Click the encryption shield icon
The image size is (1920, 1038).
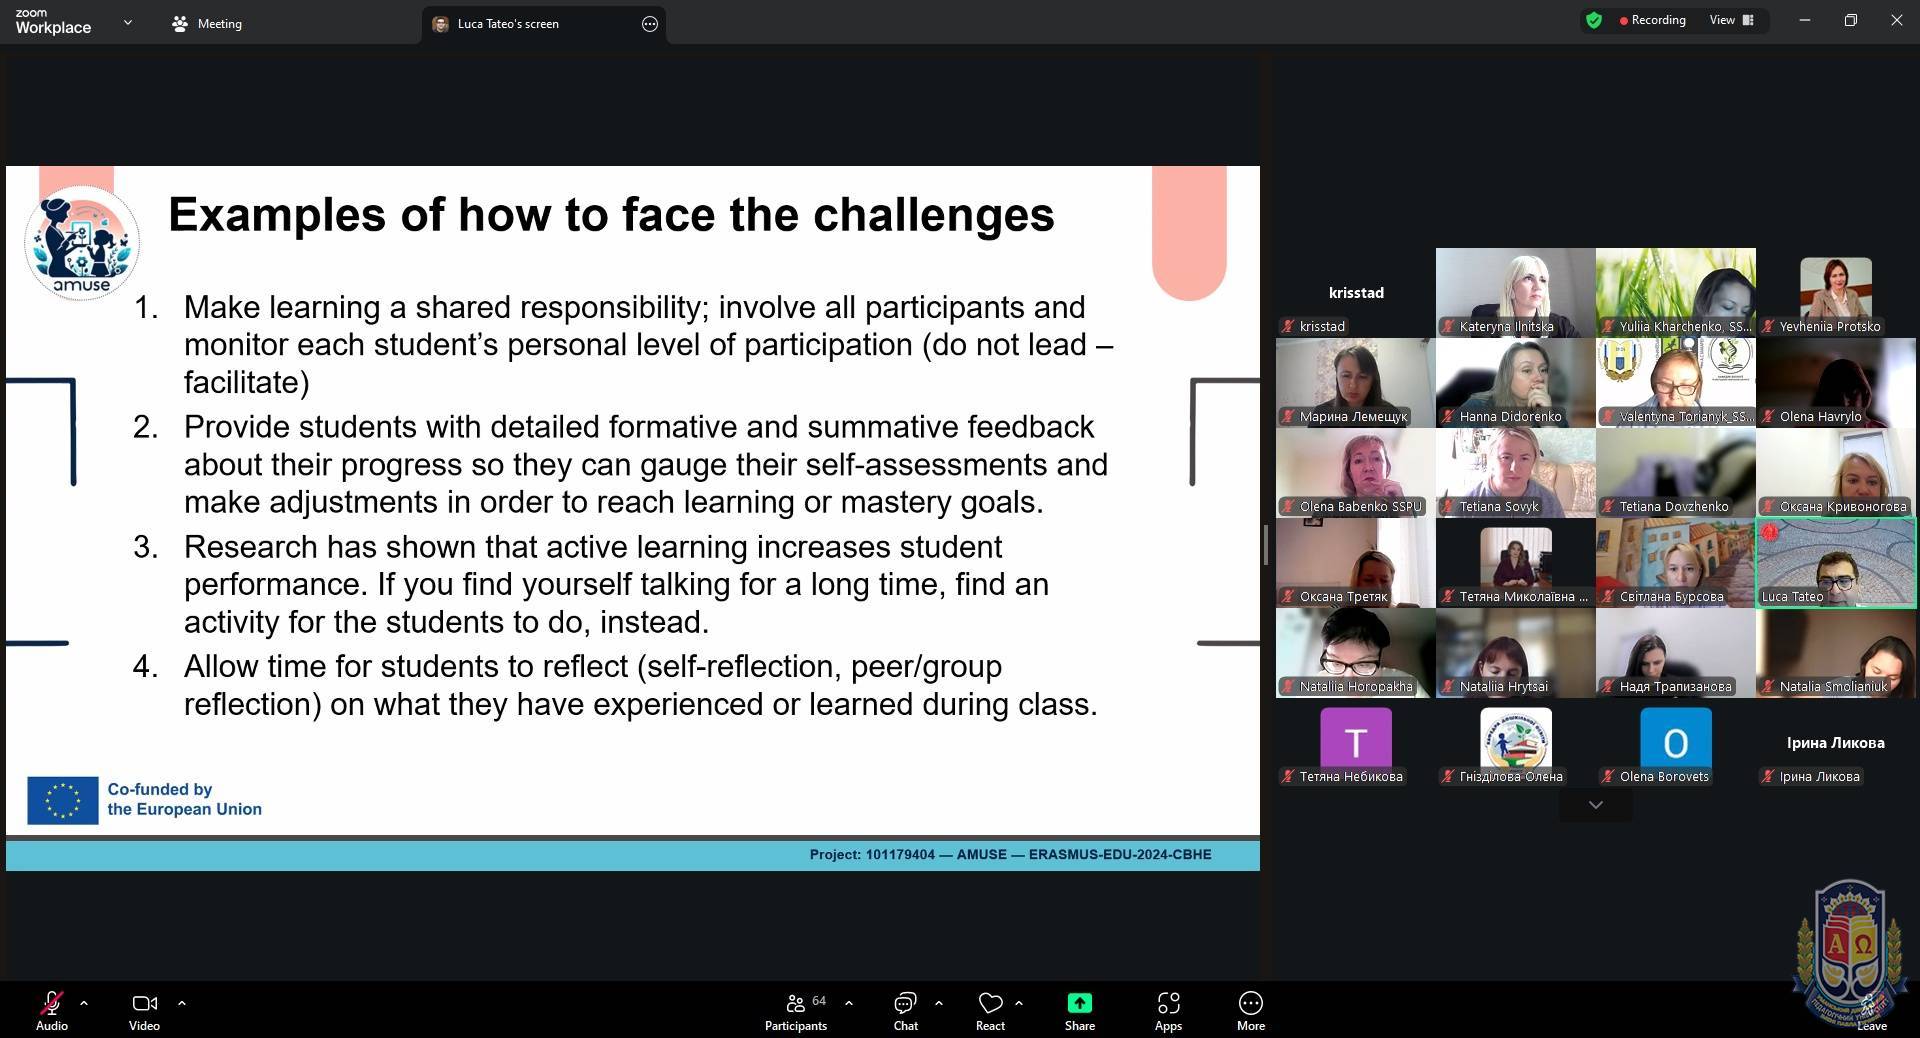[x=1594, y=20]
